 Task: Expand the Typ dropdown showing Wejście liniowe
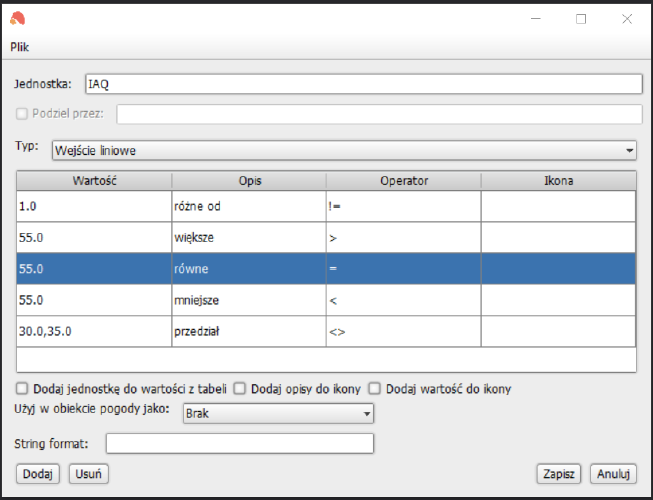(344, 150)
